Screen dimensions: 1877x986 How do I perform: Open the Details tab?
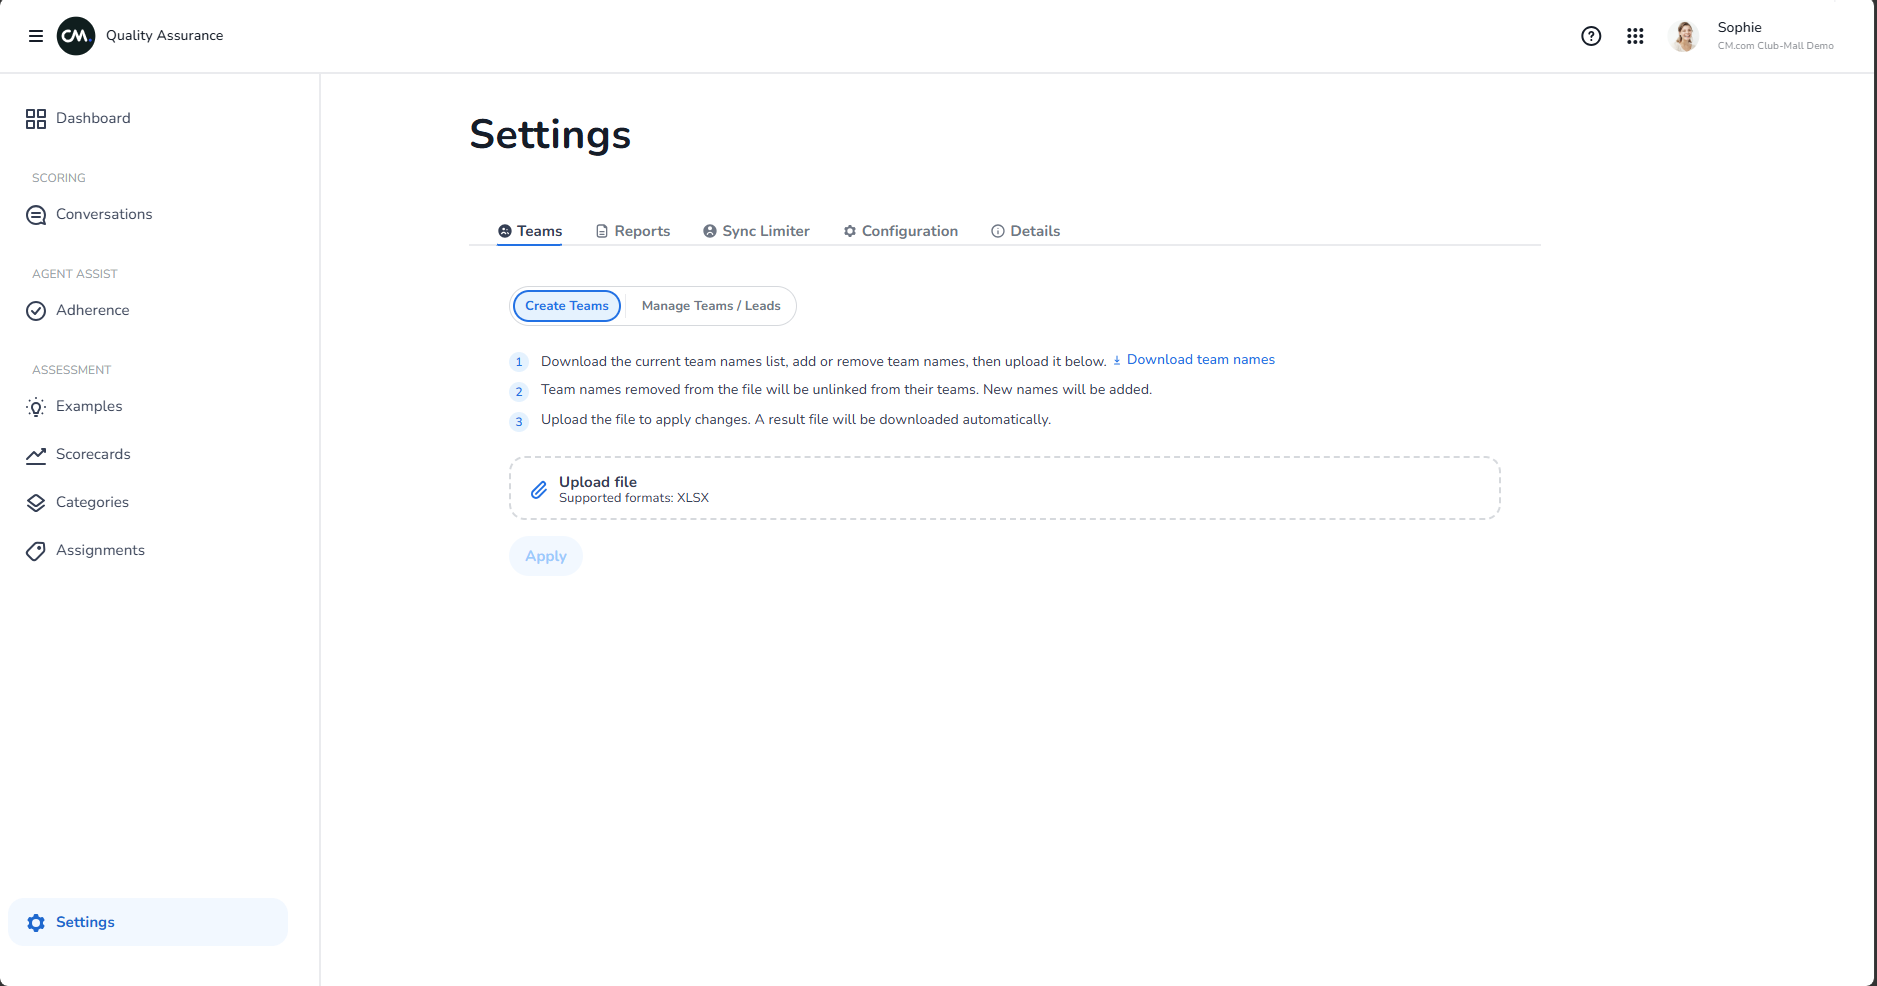(1025, 231)
